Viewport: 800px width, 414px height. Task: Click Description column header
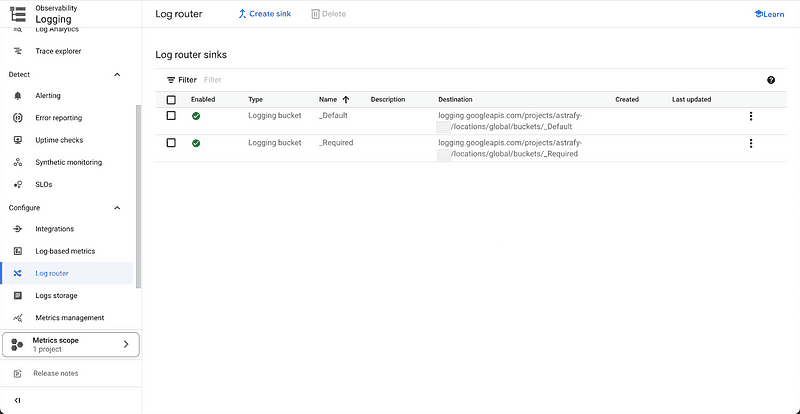point(388,100)
